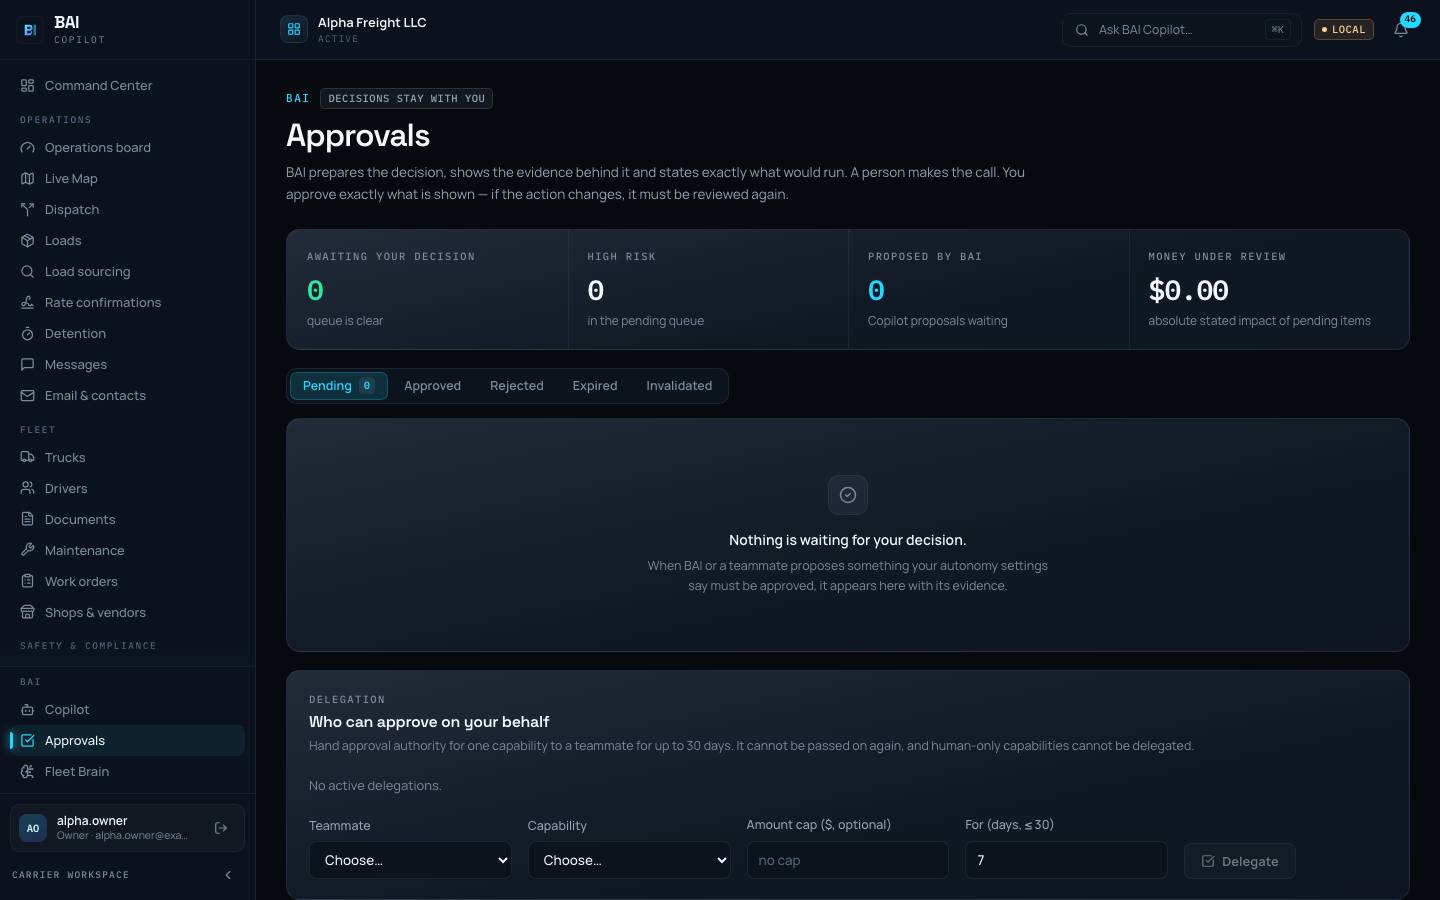Click the Email & contacts envelope icon
1440x900 pixels.
coord(28,396)
